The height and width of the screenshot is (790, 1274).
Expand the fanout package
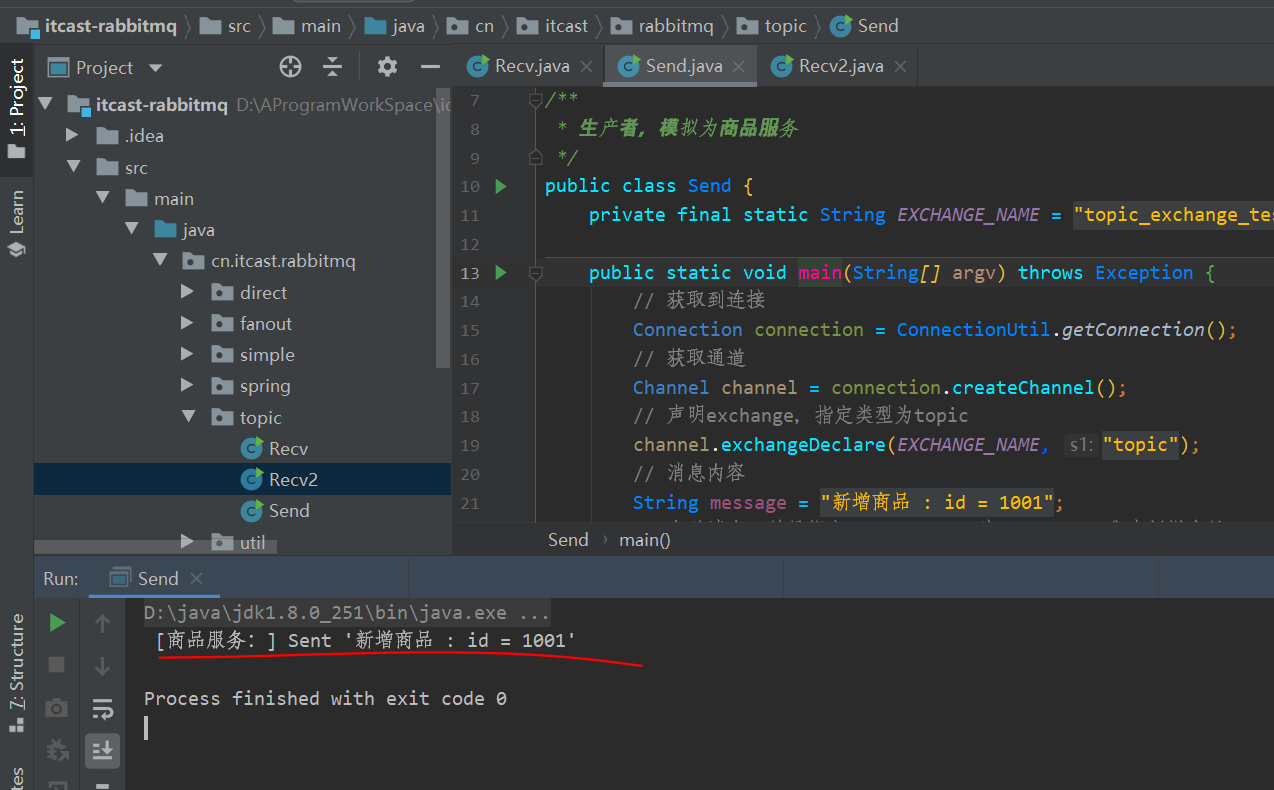(187, 323)
